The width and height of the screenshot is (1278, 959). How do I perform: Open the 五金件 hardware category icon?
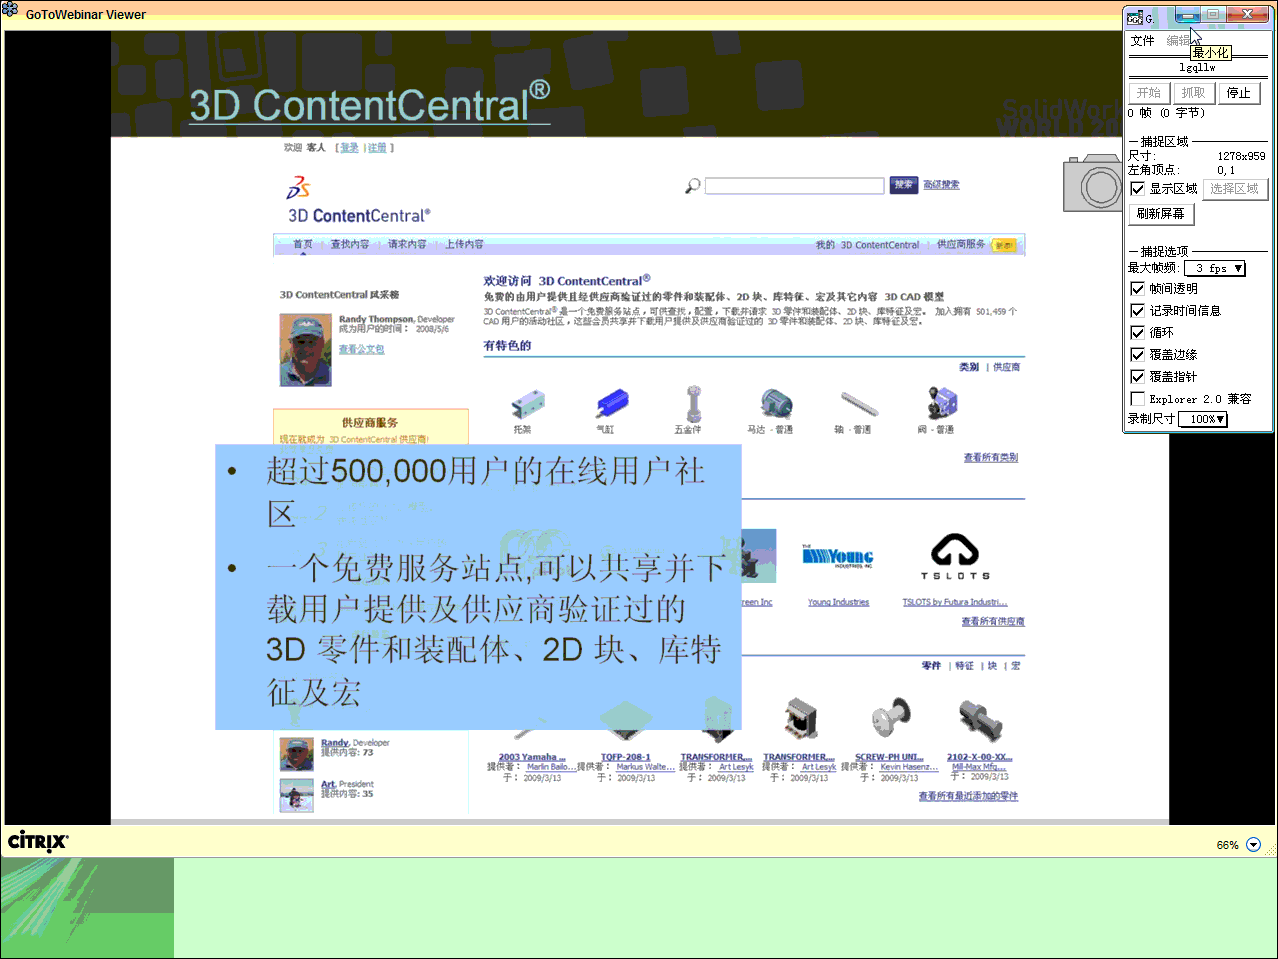coord(693,403)
